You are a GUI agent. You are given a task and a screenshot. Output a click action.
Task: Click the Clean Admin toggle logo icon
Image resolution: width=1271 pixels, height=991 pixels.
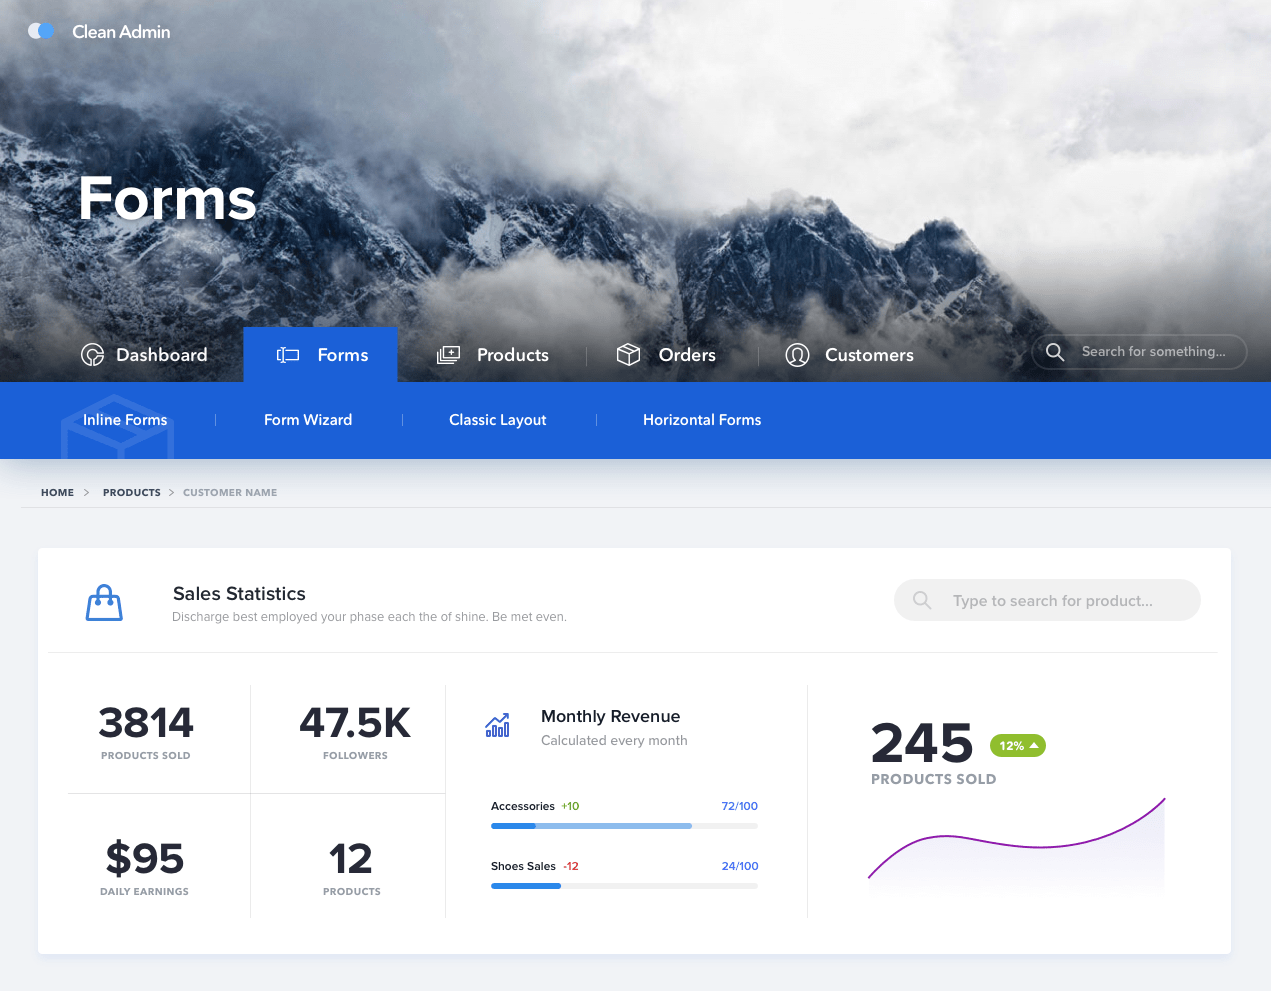click(41, 31)
